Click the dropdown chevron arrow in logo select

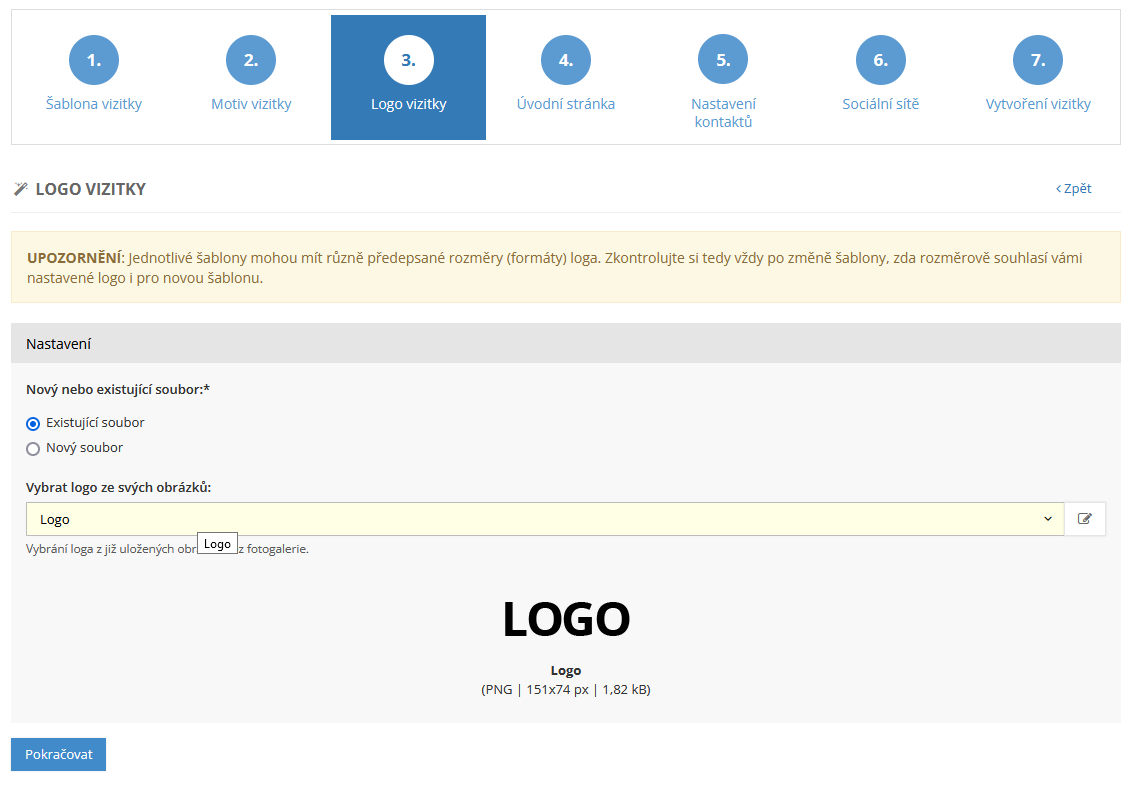click(1048, 519)
